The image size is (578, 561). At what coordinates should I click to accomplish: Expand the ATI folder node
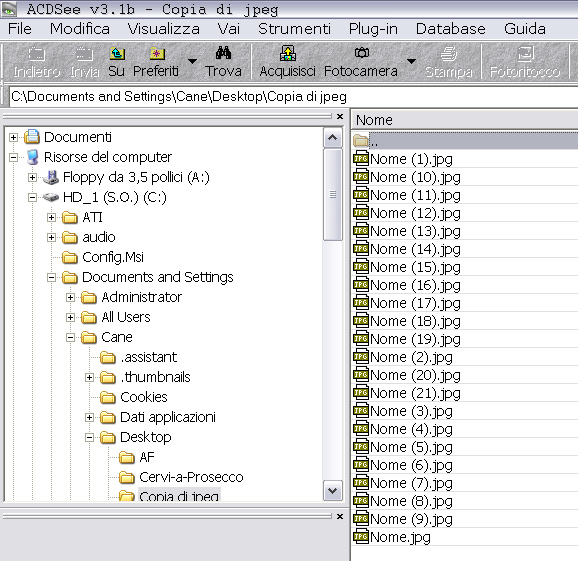52,217
